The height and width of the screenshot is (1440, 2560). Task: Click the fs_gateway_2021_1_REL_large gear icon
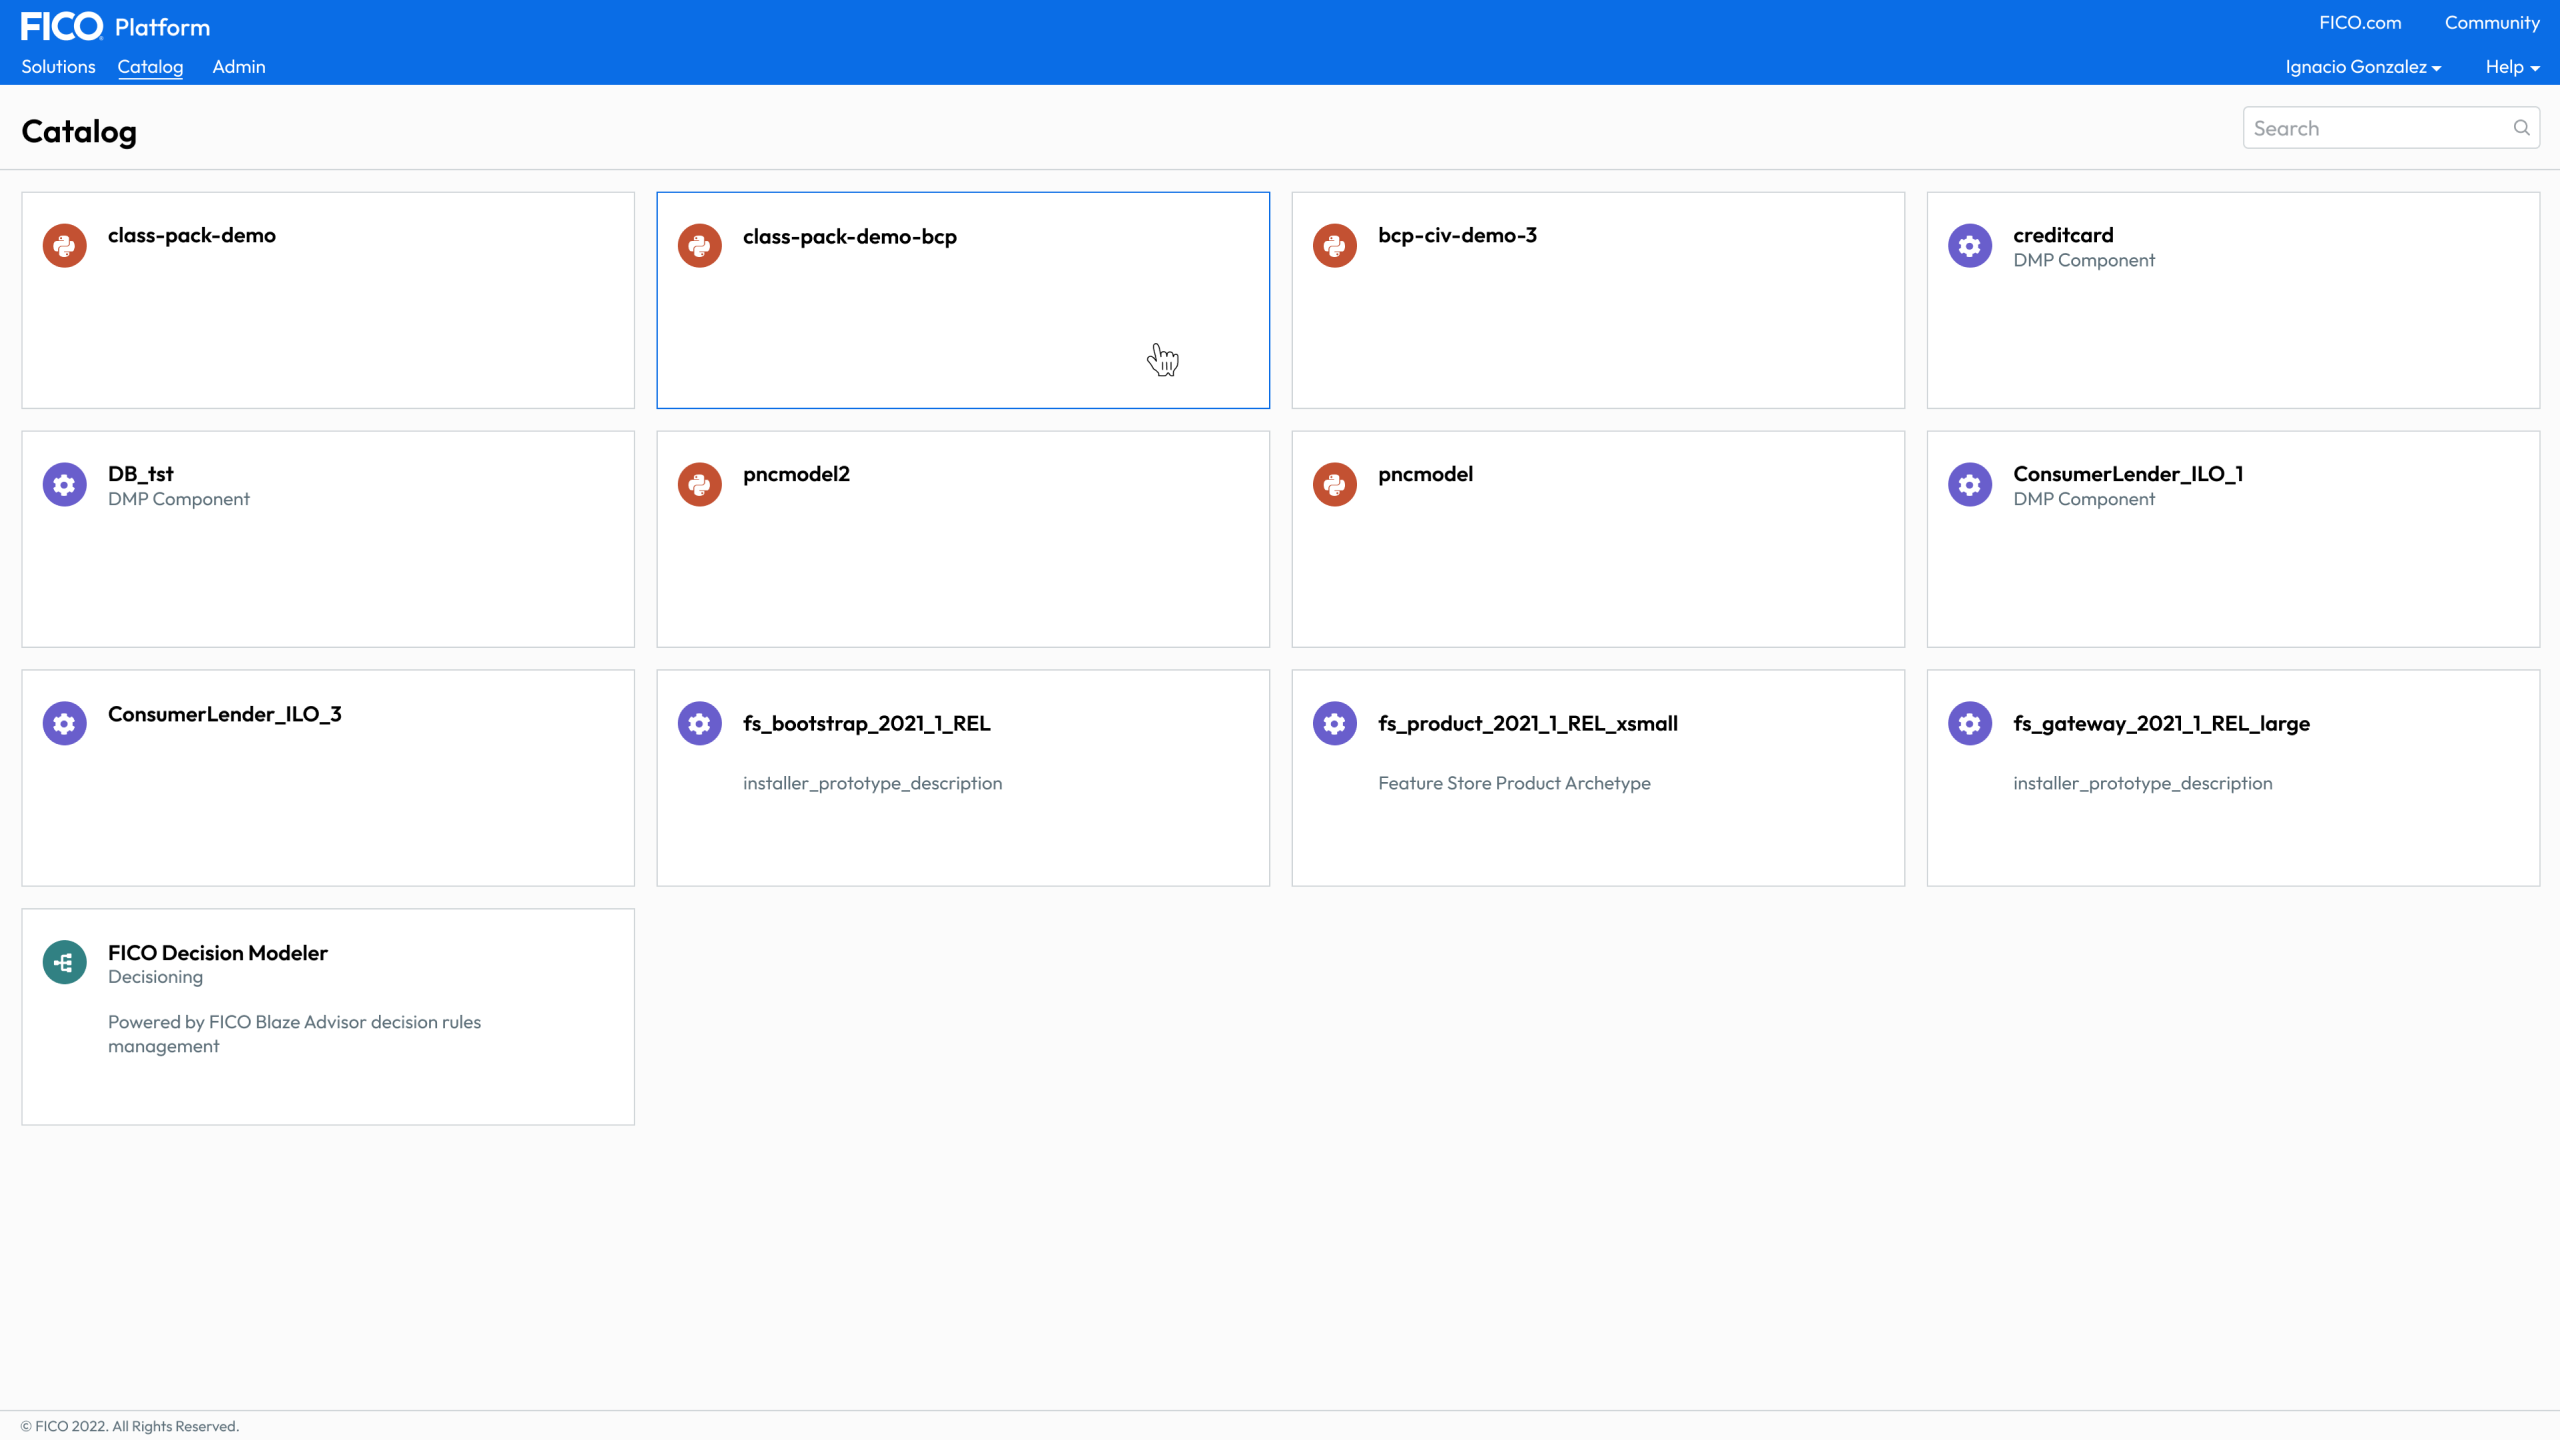click(x=1969, y=723)
